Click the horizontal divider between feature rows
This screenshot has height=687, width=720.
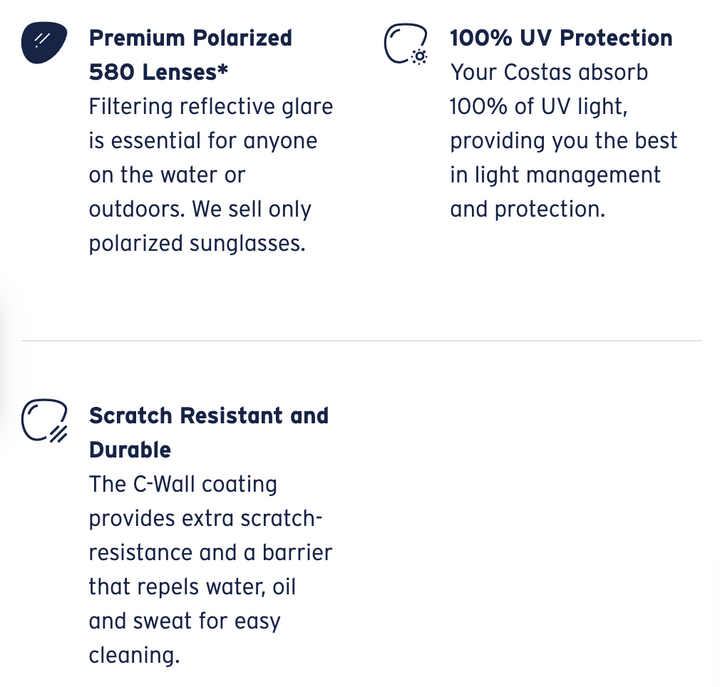coord(360,340)
